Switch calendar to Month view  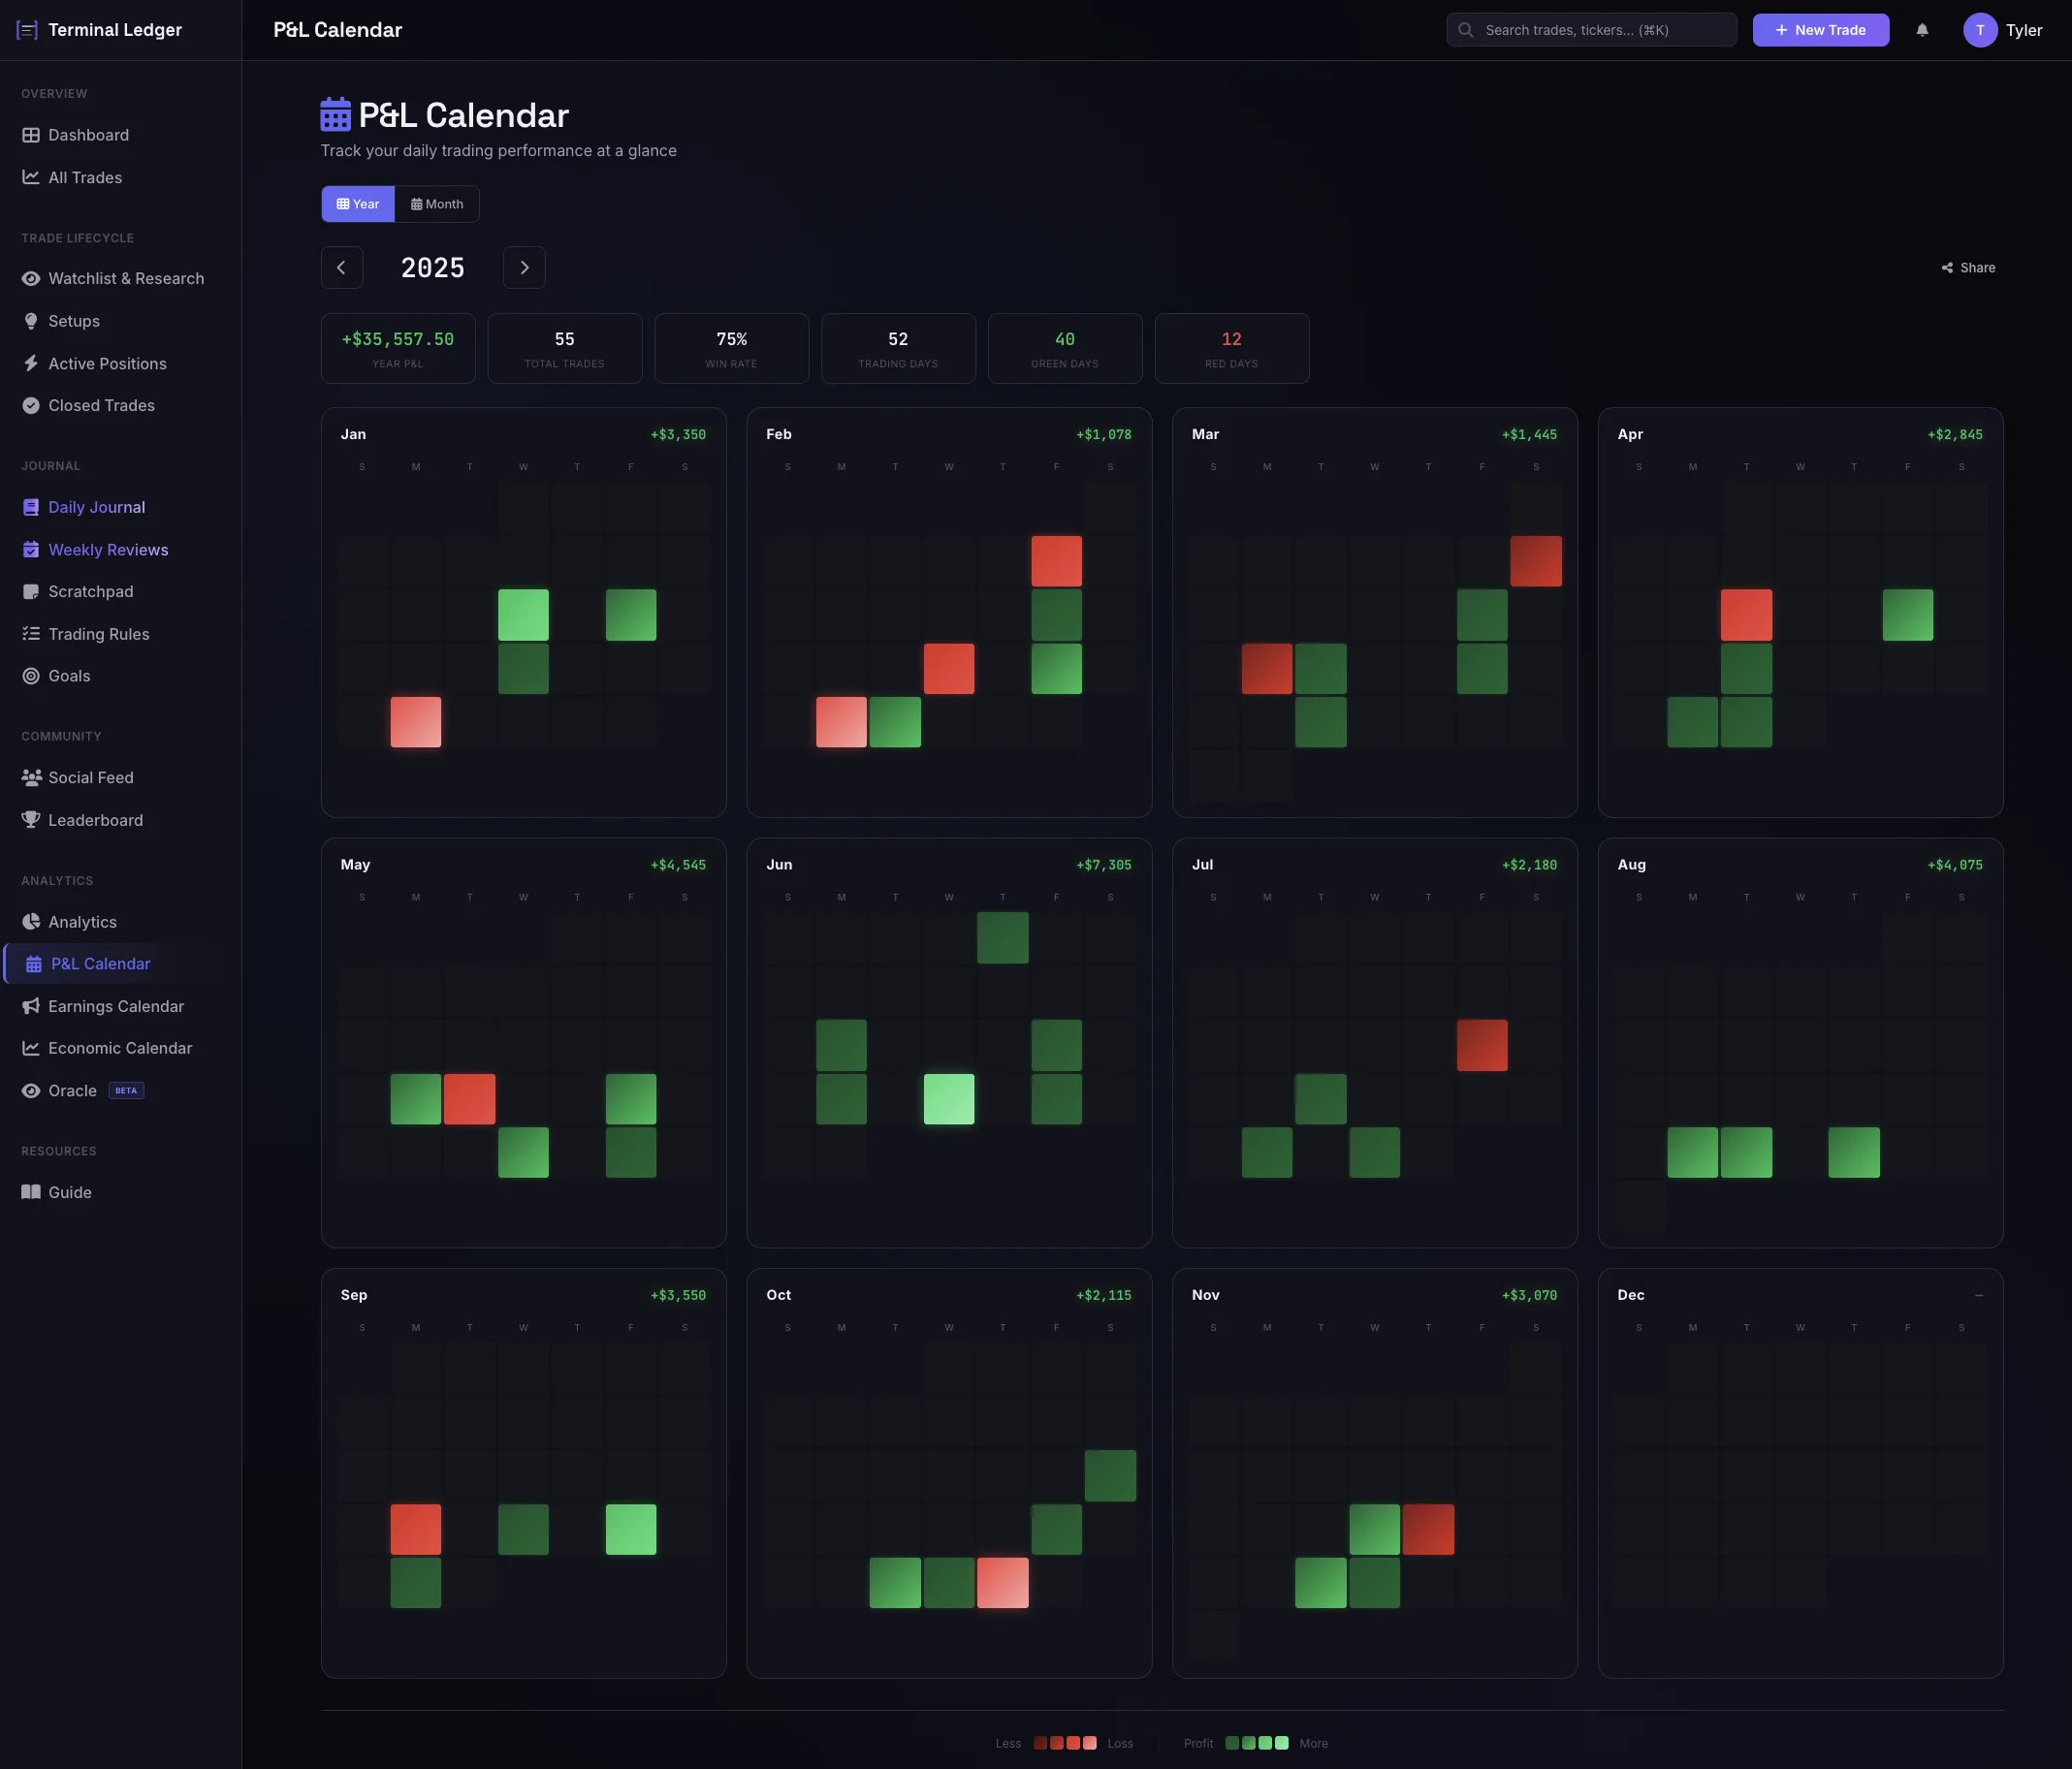[x=437, y=204]
